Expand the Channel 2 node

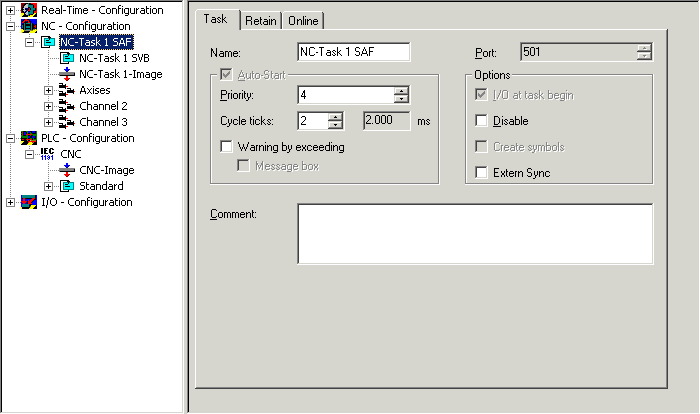coord(48,107)
